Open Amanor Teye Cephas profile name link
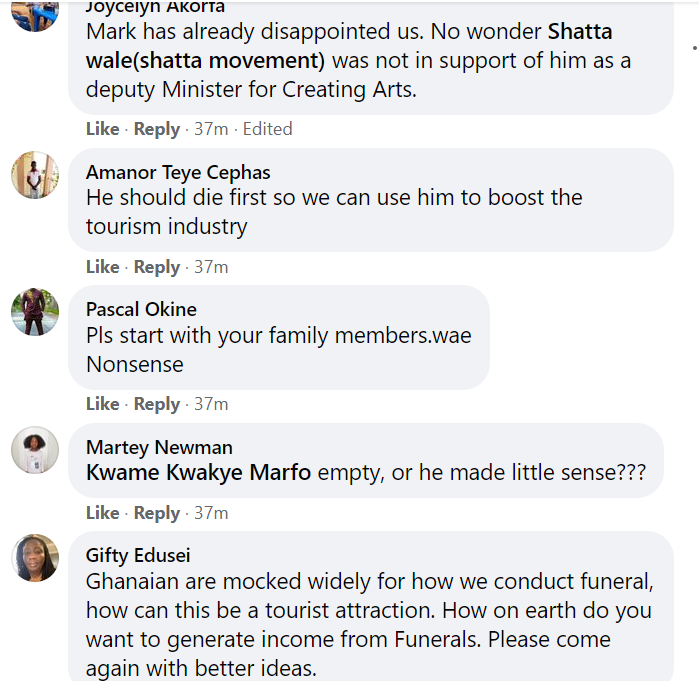Viewport: 699px width, 681px height. (178, 172)
